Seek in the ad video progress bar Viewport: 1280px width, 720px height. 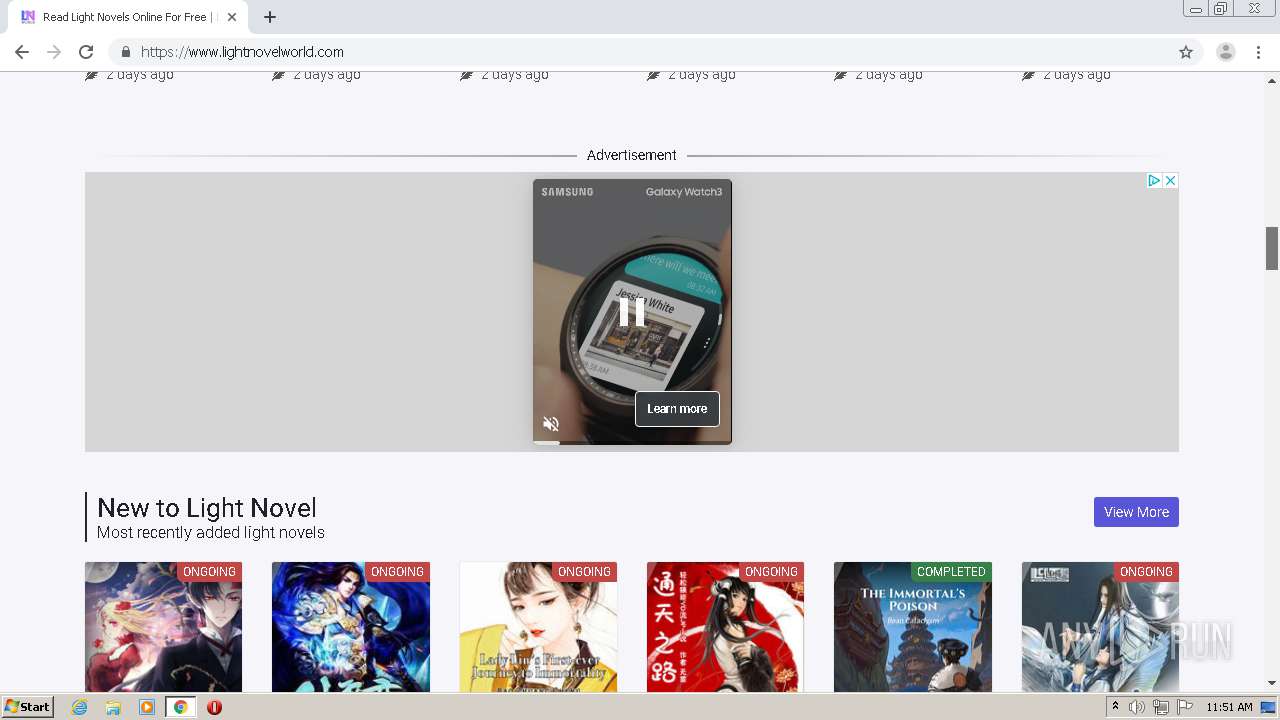(x=632, y=442)
